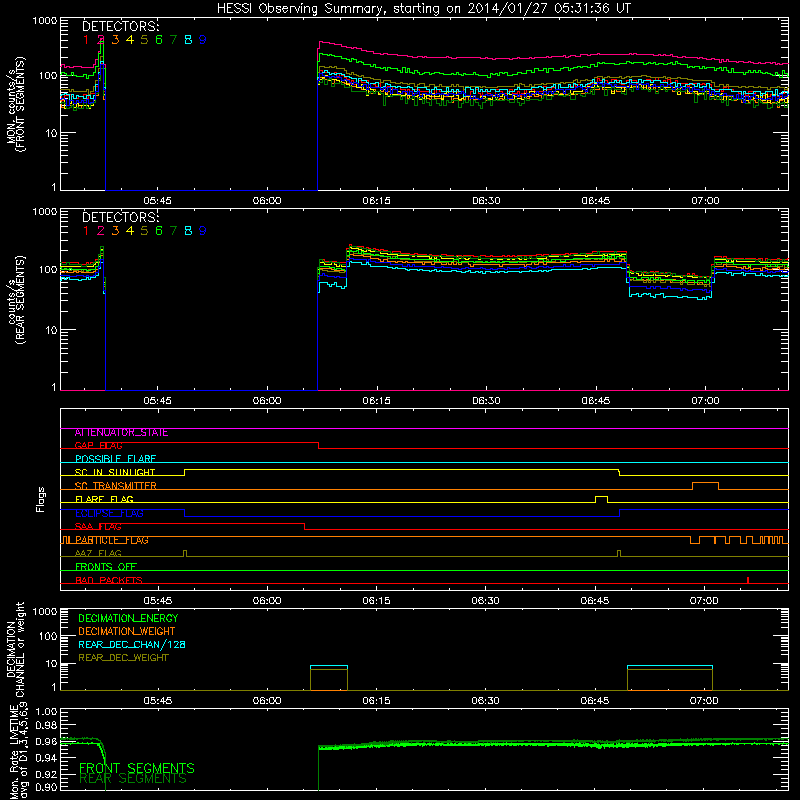Image resolution: width=800 pixels, height=800 pixels.
Task: Click the ECLIPSE_FLAG label
Action: (109, 513)
